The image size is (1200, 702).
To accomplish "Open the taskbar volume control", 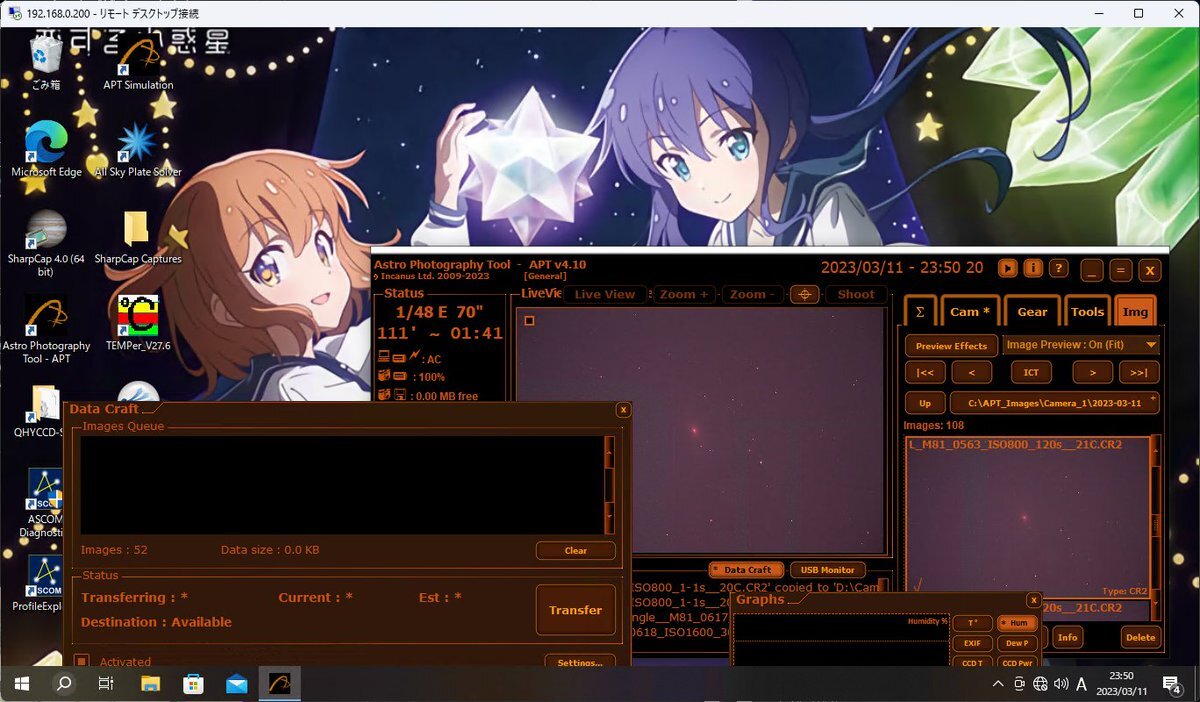I will [1061, 684].
